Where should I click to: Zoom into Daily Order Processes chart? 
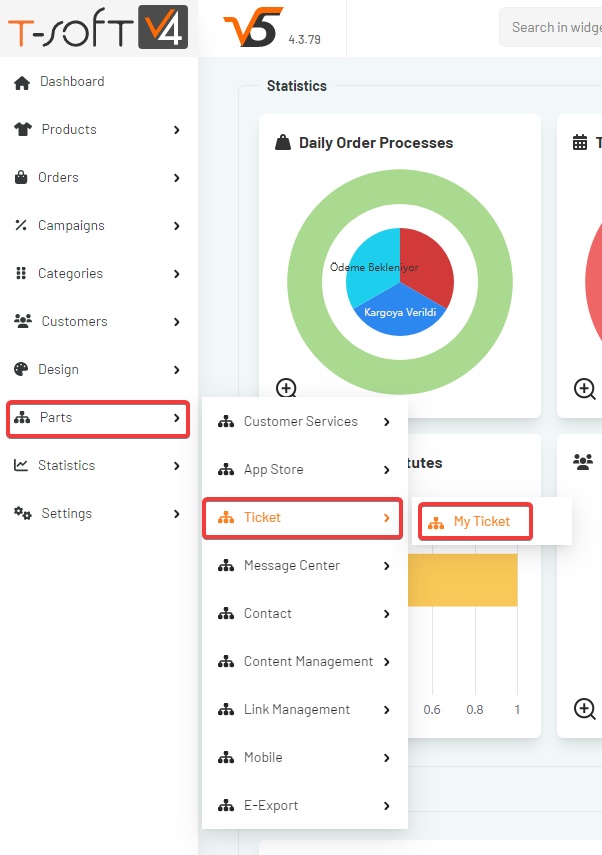(x=286, y=388)
